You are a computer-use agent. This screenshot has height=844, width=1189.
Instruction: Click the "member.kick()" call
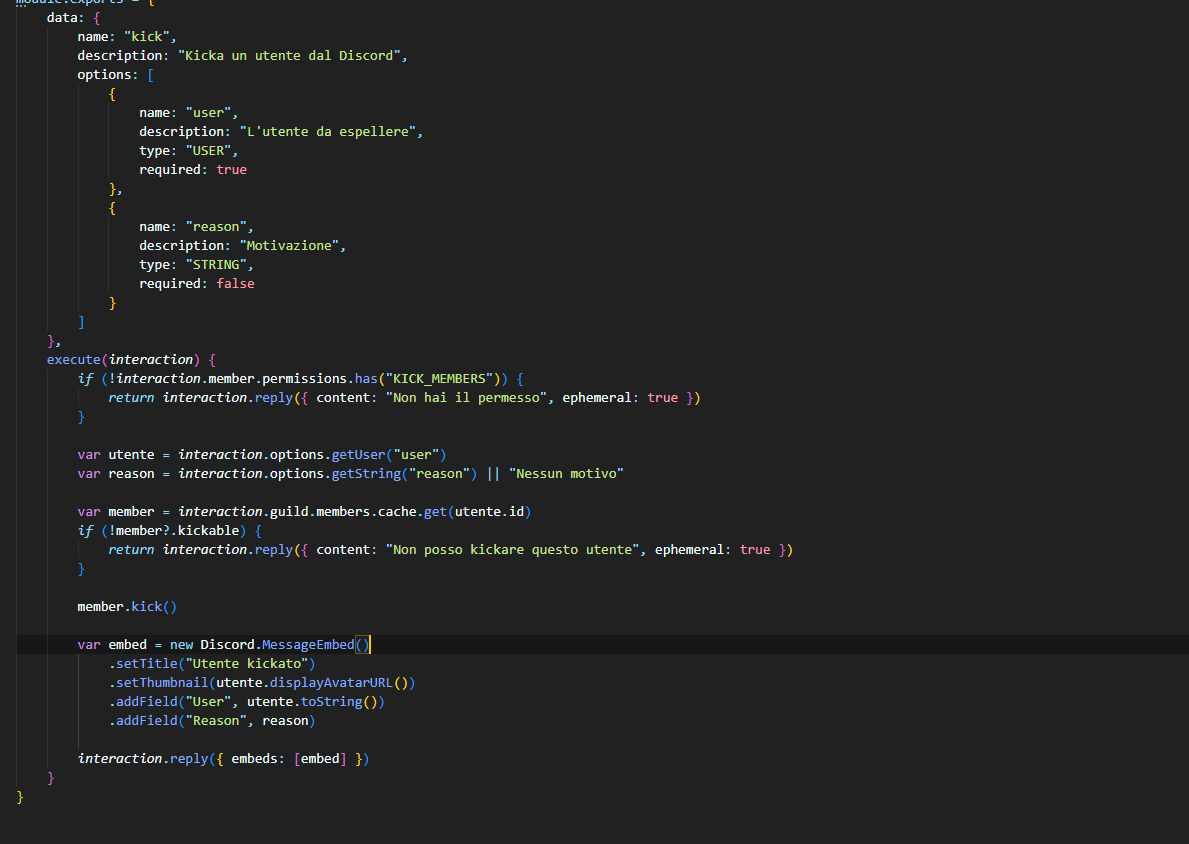127,606
